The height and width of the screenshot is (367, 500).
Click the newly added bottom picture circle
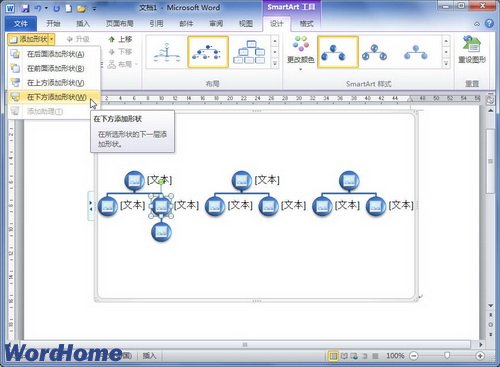pos(161,232)
